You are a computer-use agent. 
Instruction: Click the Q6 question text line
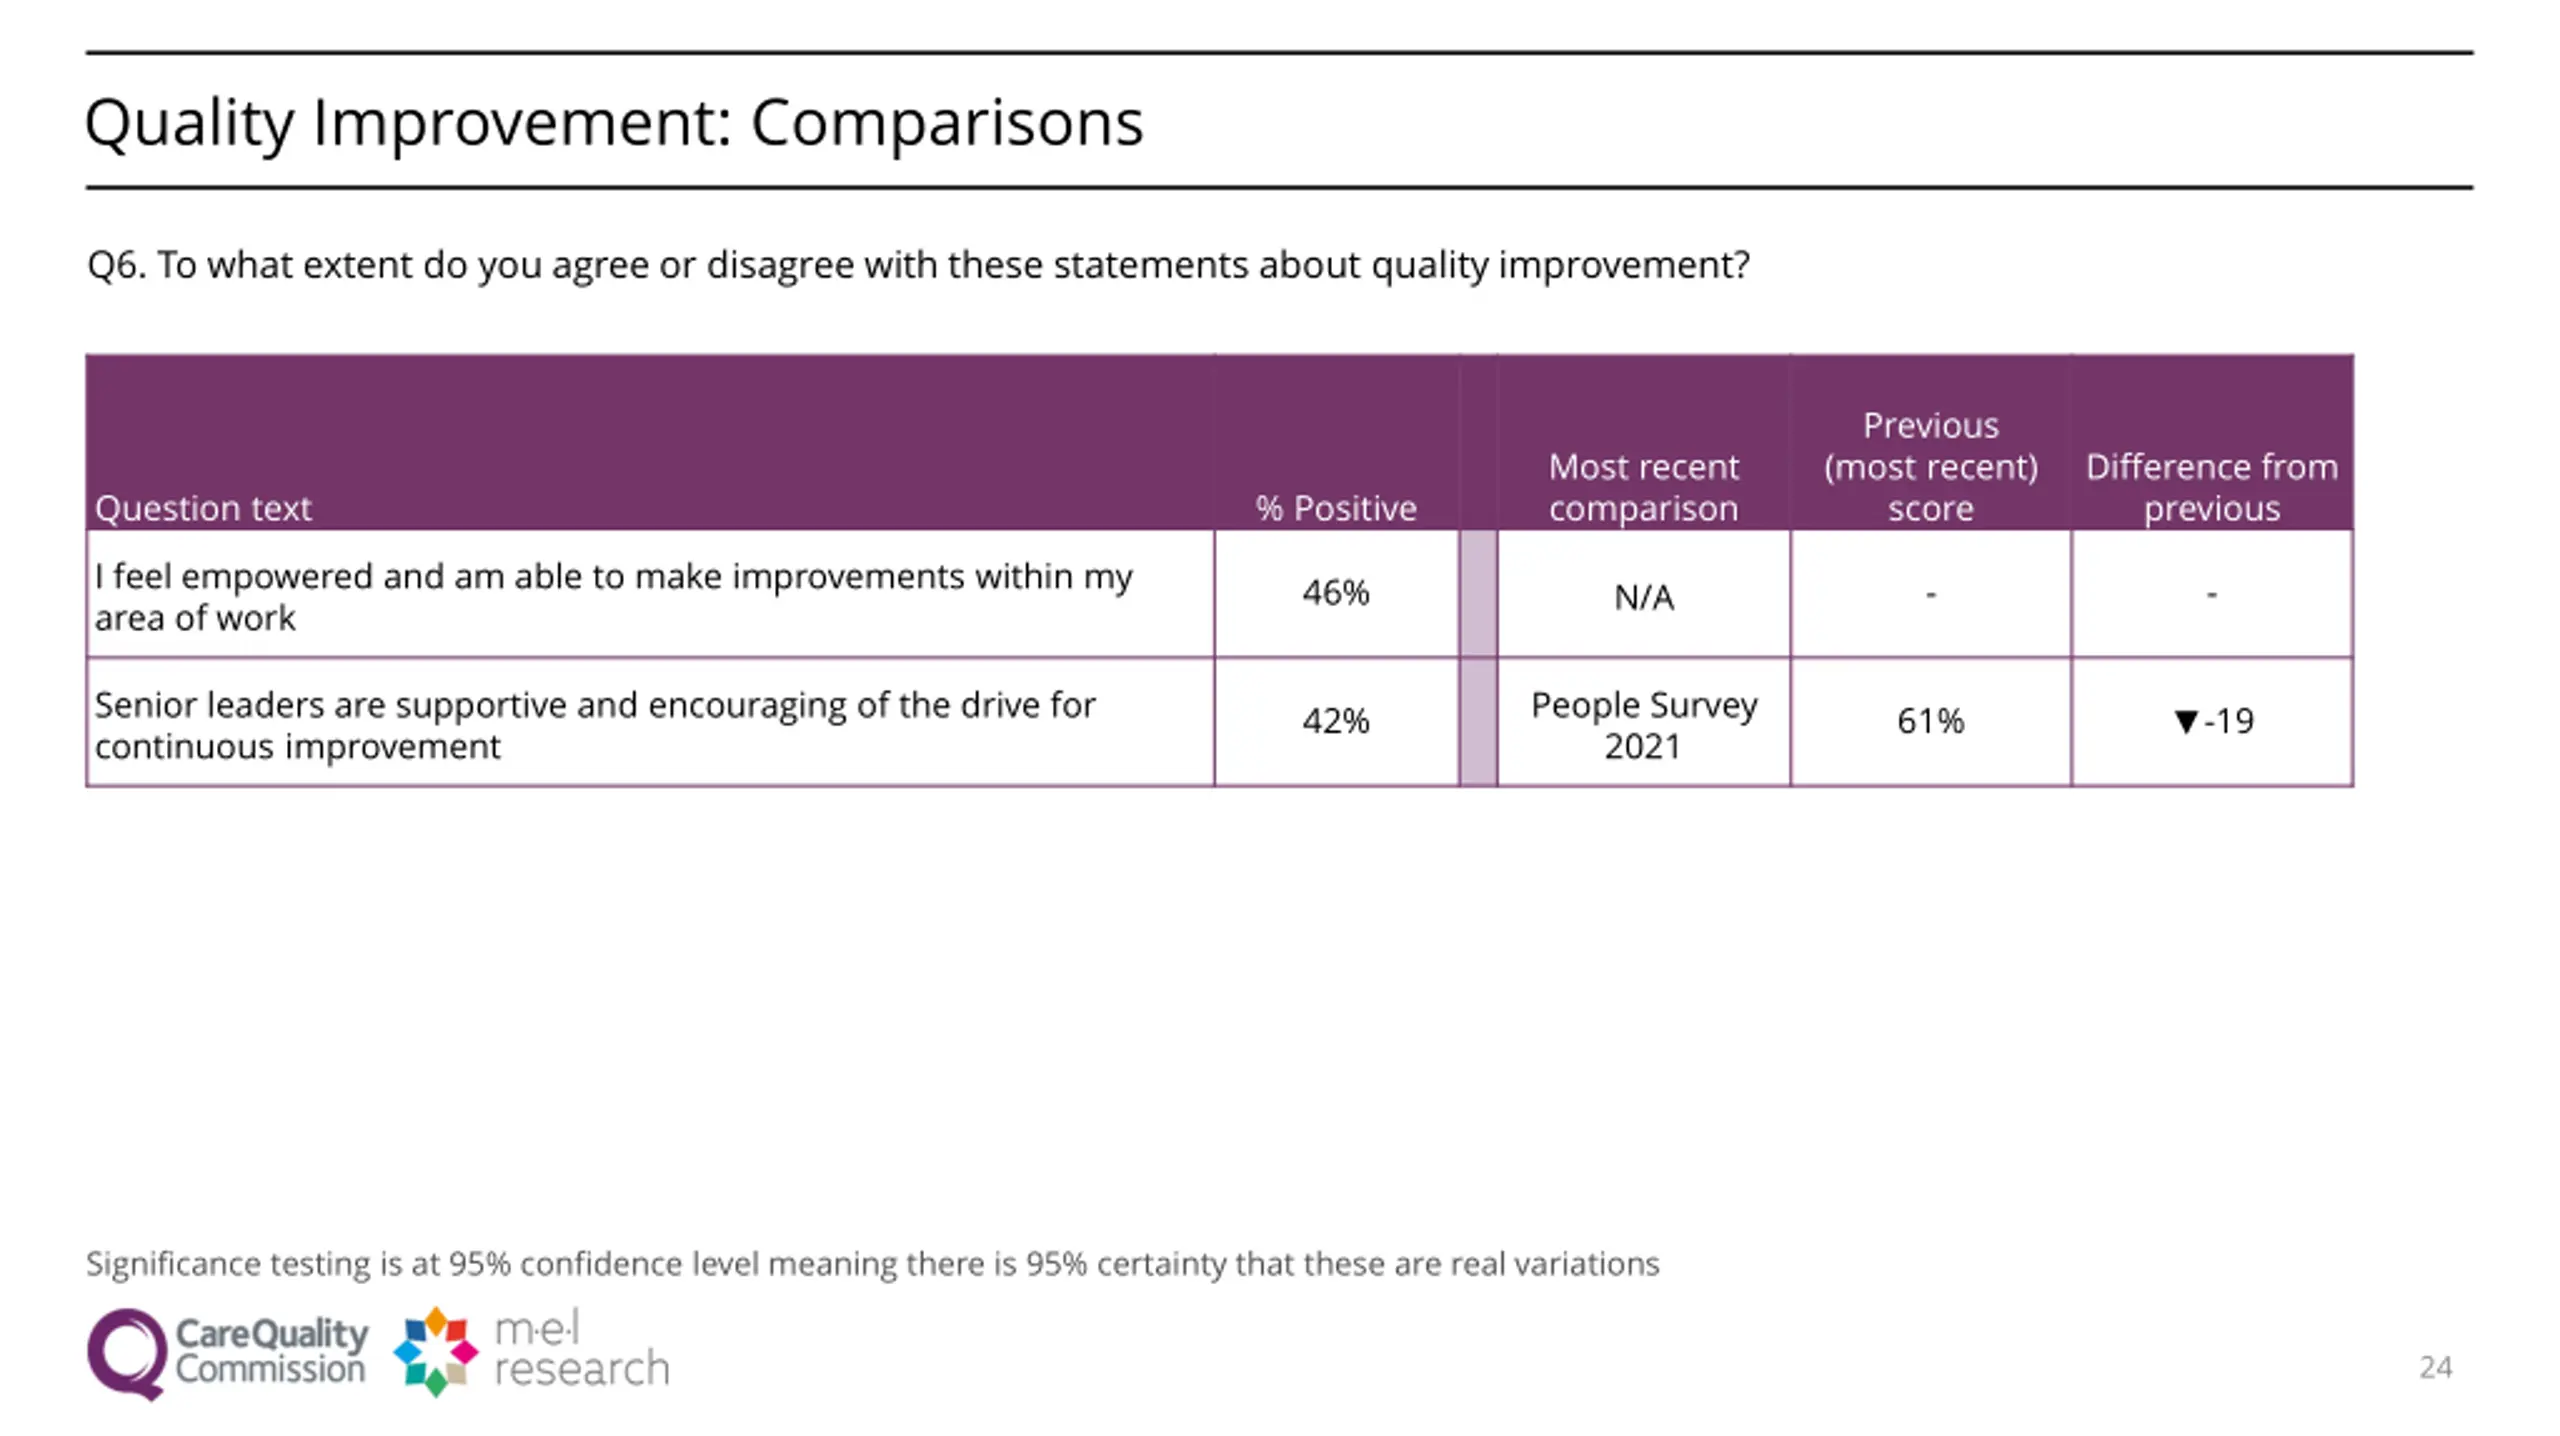(918, 265)
